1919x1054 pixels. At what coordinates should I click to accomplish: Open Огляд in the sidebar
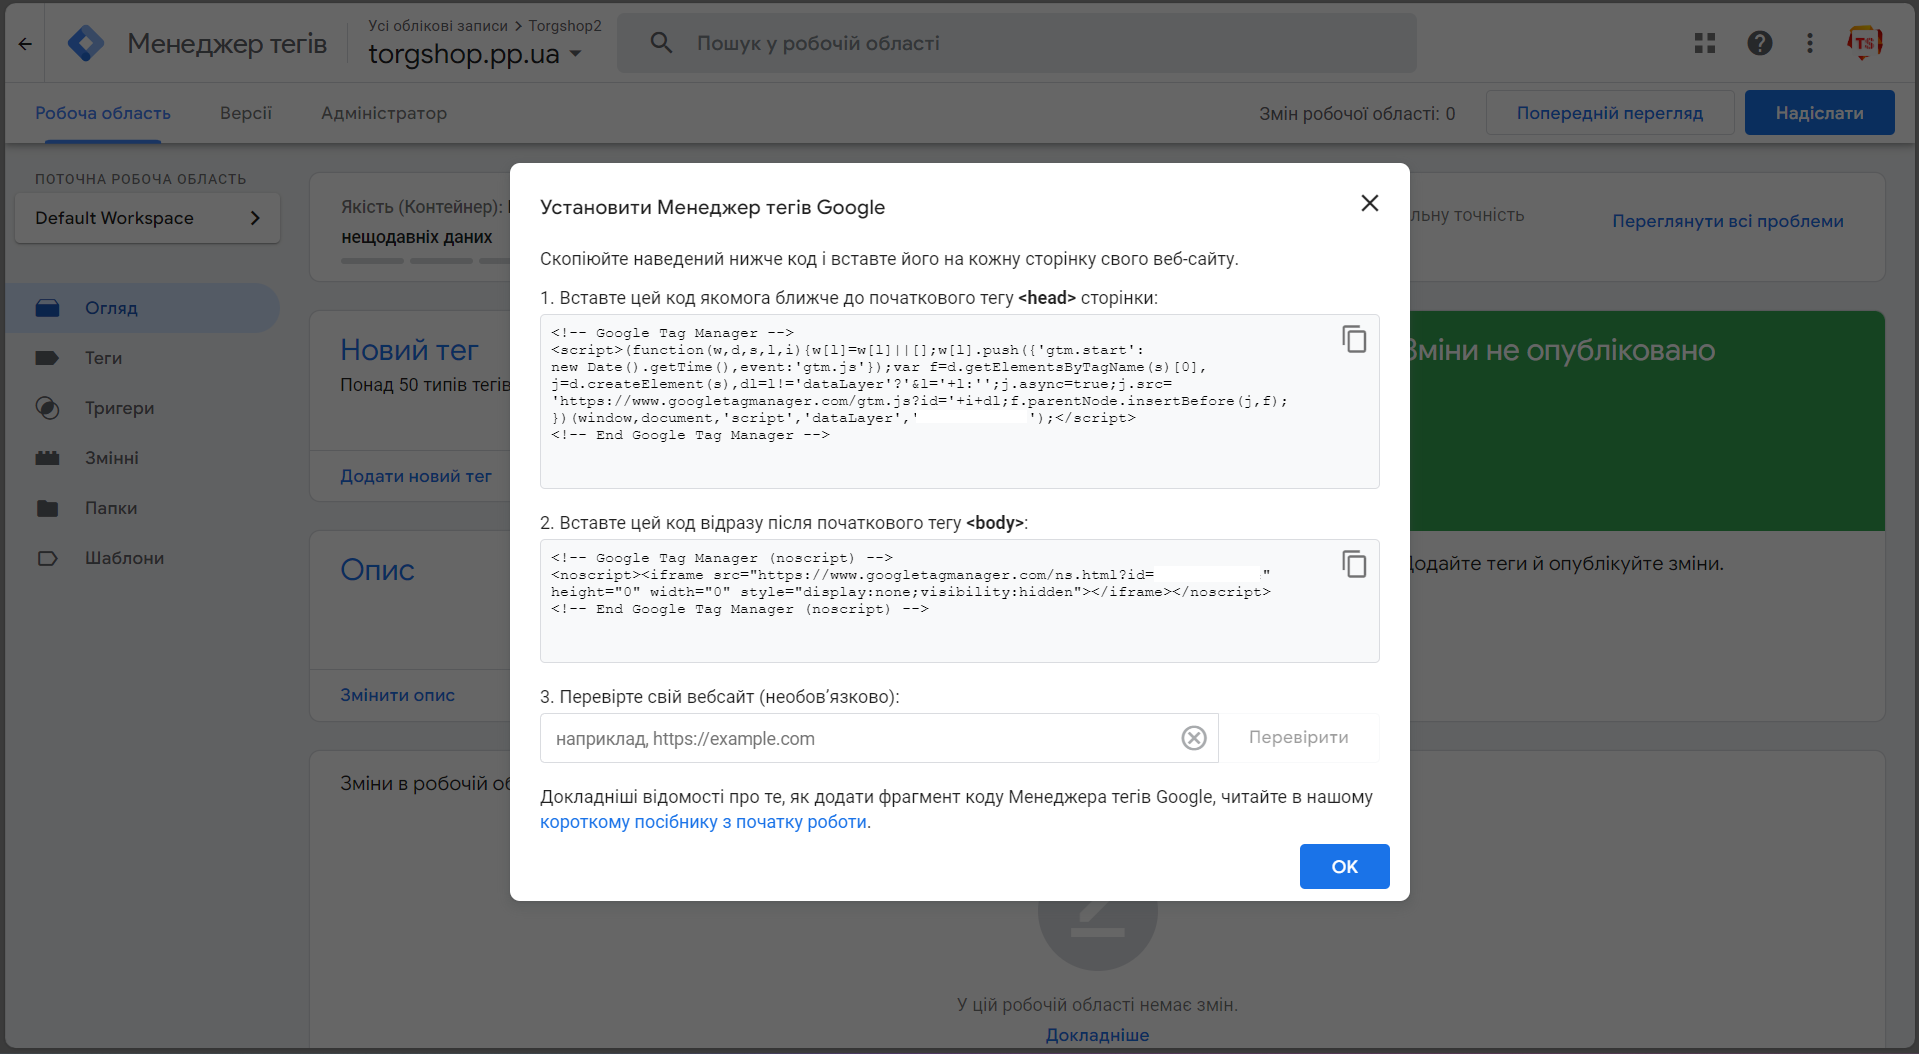click(x=143, y=308)
